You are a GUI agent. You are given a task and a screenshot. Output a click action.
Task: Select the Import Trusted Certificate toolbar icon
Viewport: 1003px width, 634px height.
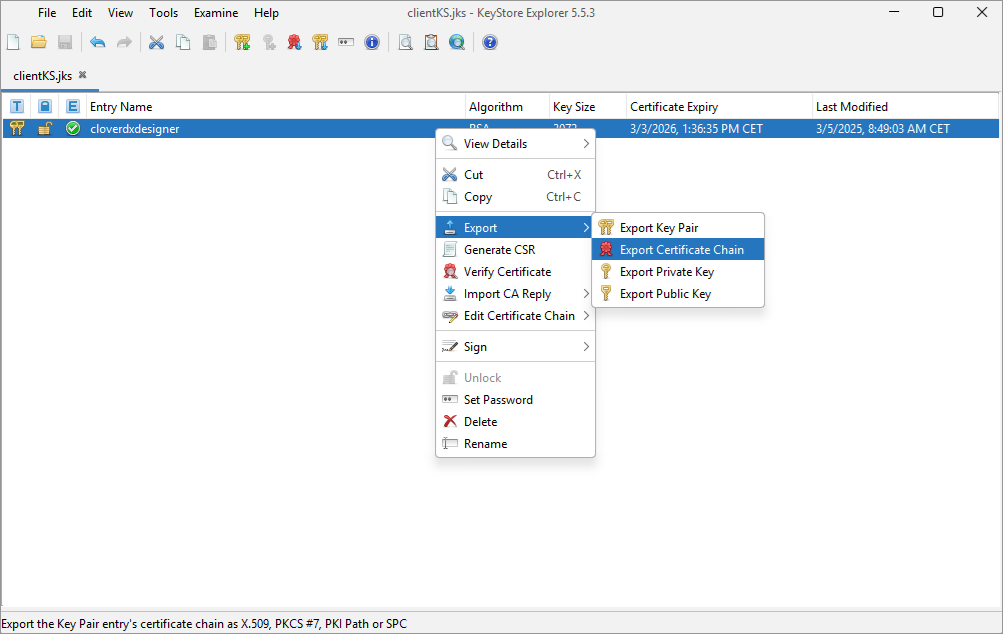coord(294,42)
